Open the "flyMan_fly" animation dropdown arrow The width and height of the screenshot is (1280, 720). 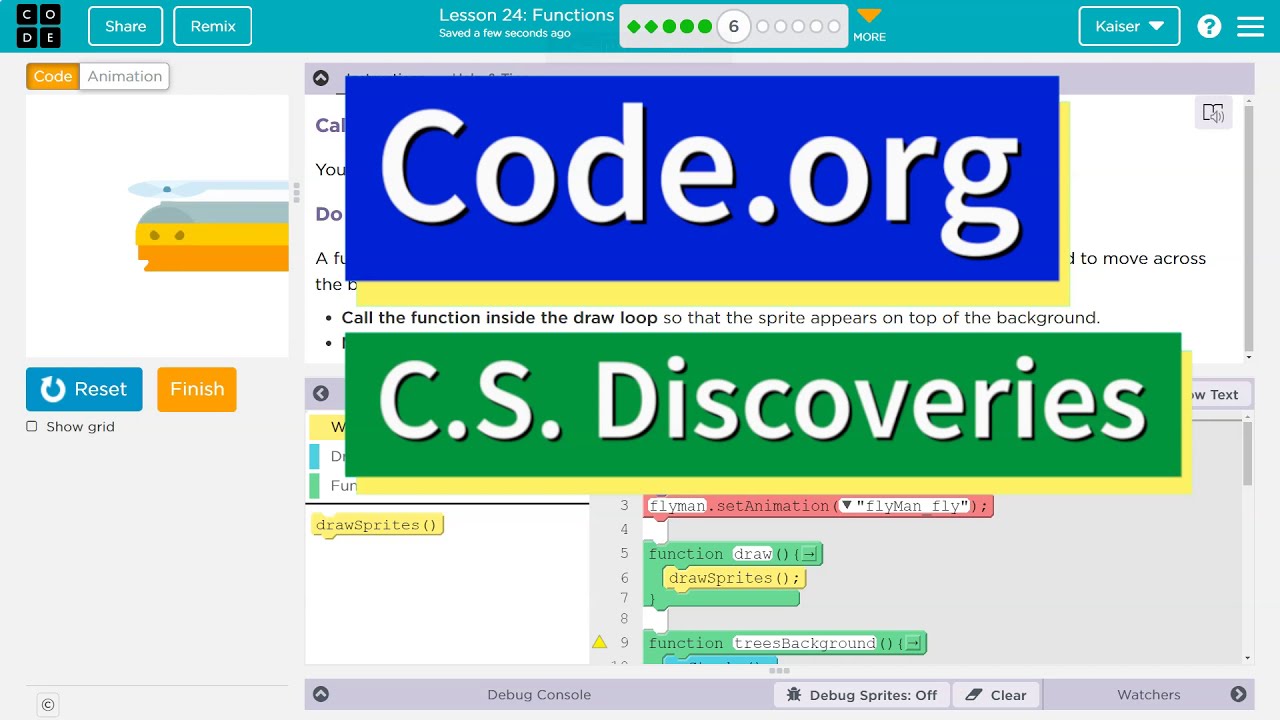(846, 505)
